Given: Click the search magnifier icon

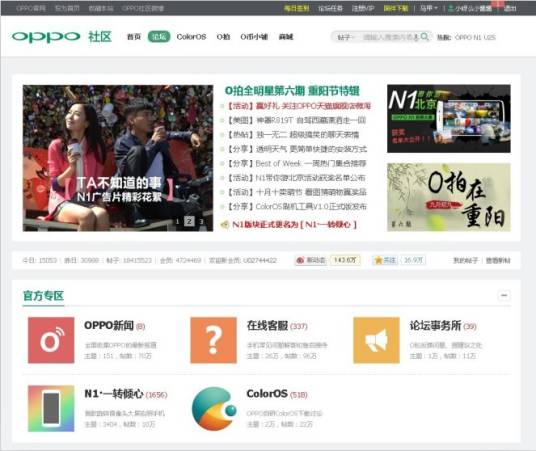Looking at the screenshot, I should 424,36.
